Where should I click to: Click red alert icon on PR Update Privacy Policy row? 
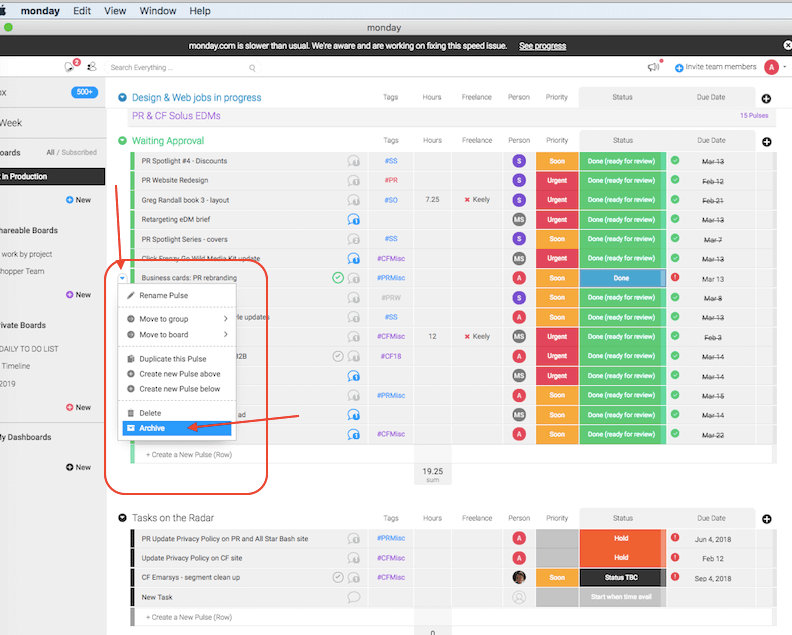click(x=675, y=538)
